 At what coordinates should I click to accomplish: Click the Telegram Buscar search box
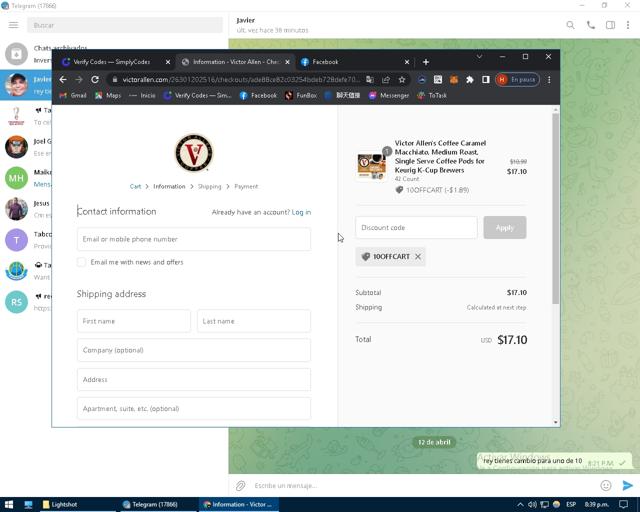pos(125,25)
